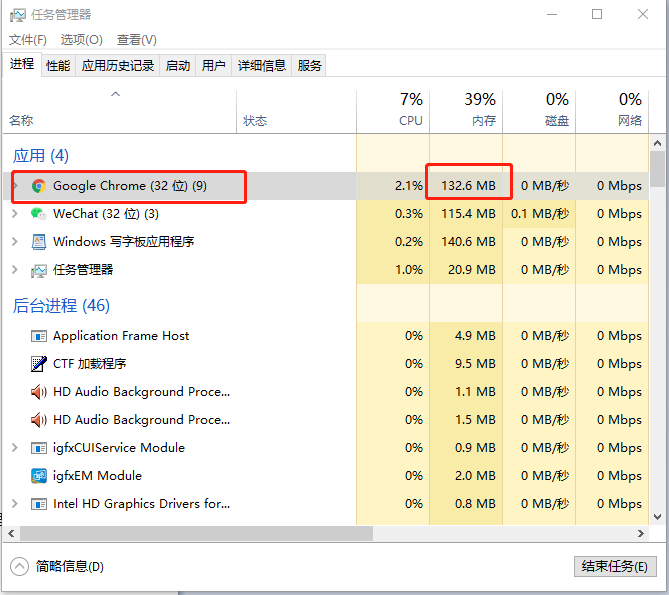Select Intel HD Graphics Drivers for... row
The width and height of the screenshot is (669, 595).
pos(326,504)
